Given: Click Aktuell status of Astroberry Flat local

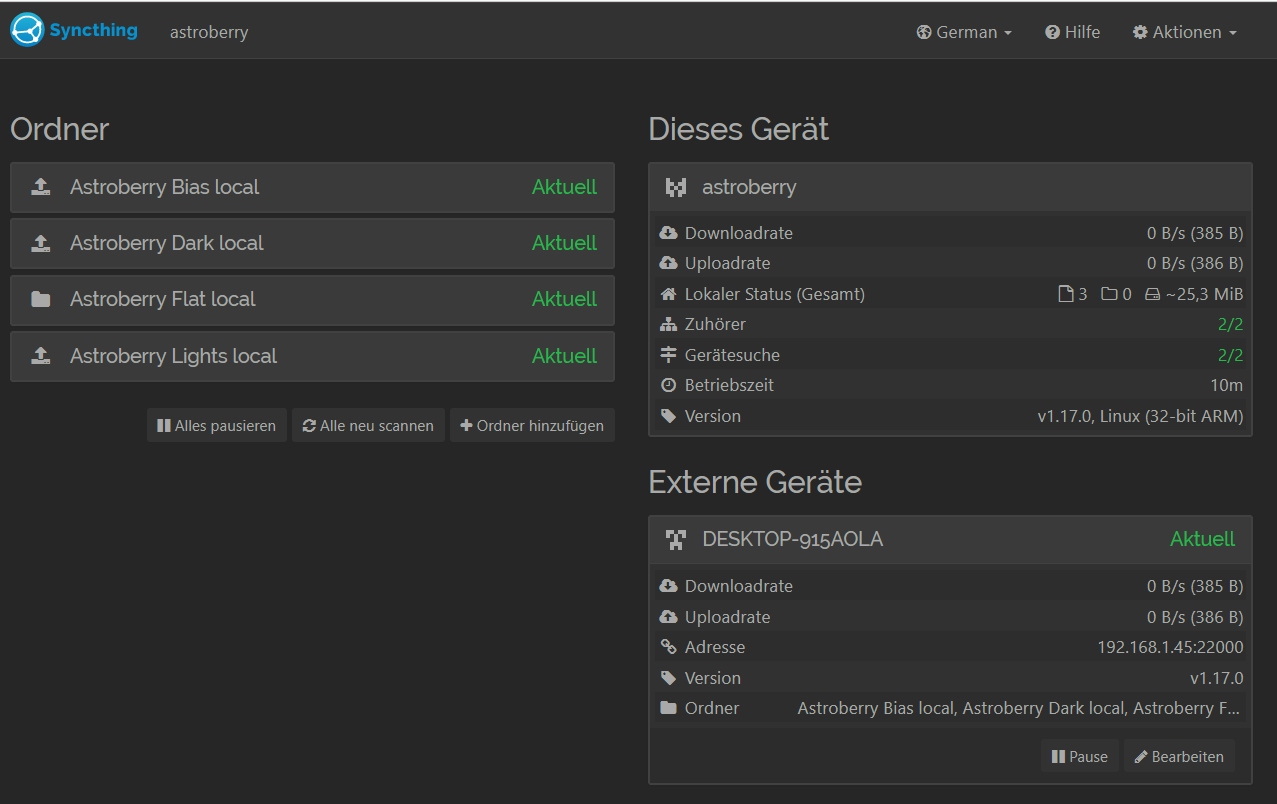Looking at the screenshot, I should coord(564,299).
